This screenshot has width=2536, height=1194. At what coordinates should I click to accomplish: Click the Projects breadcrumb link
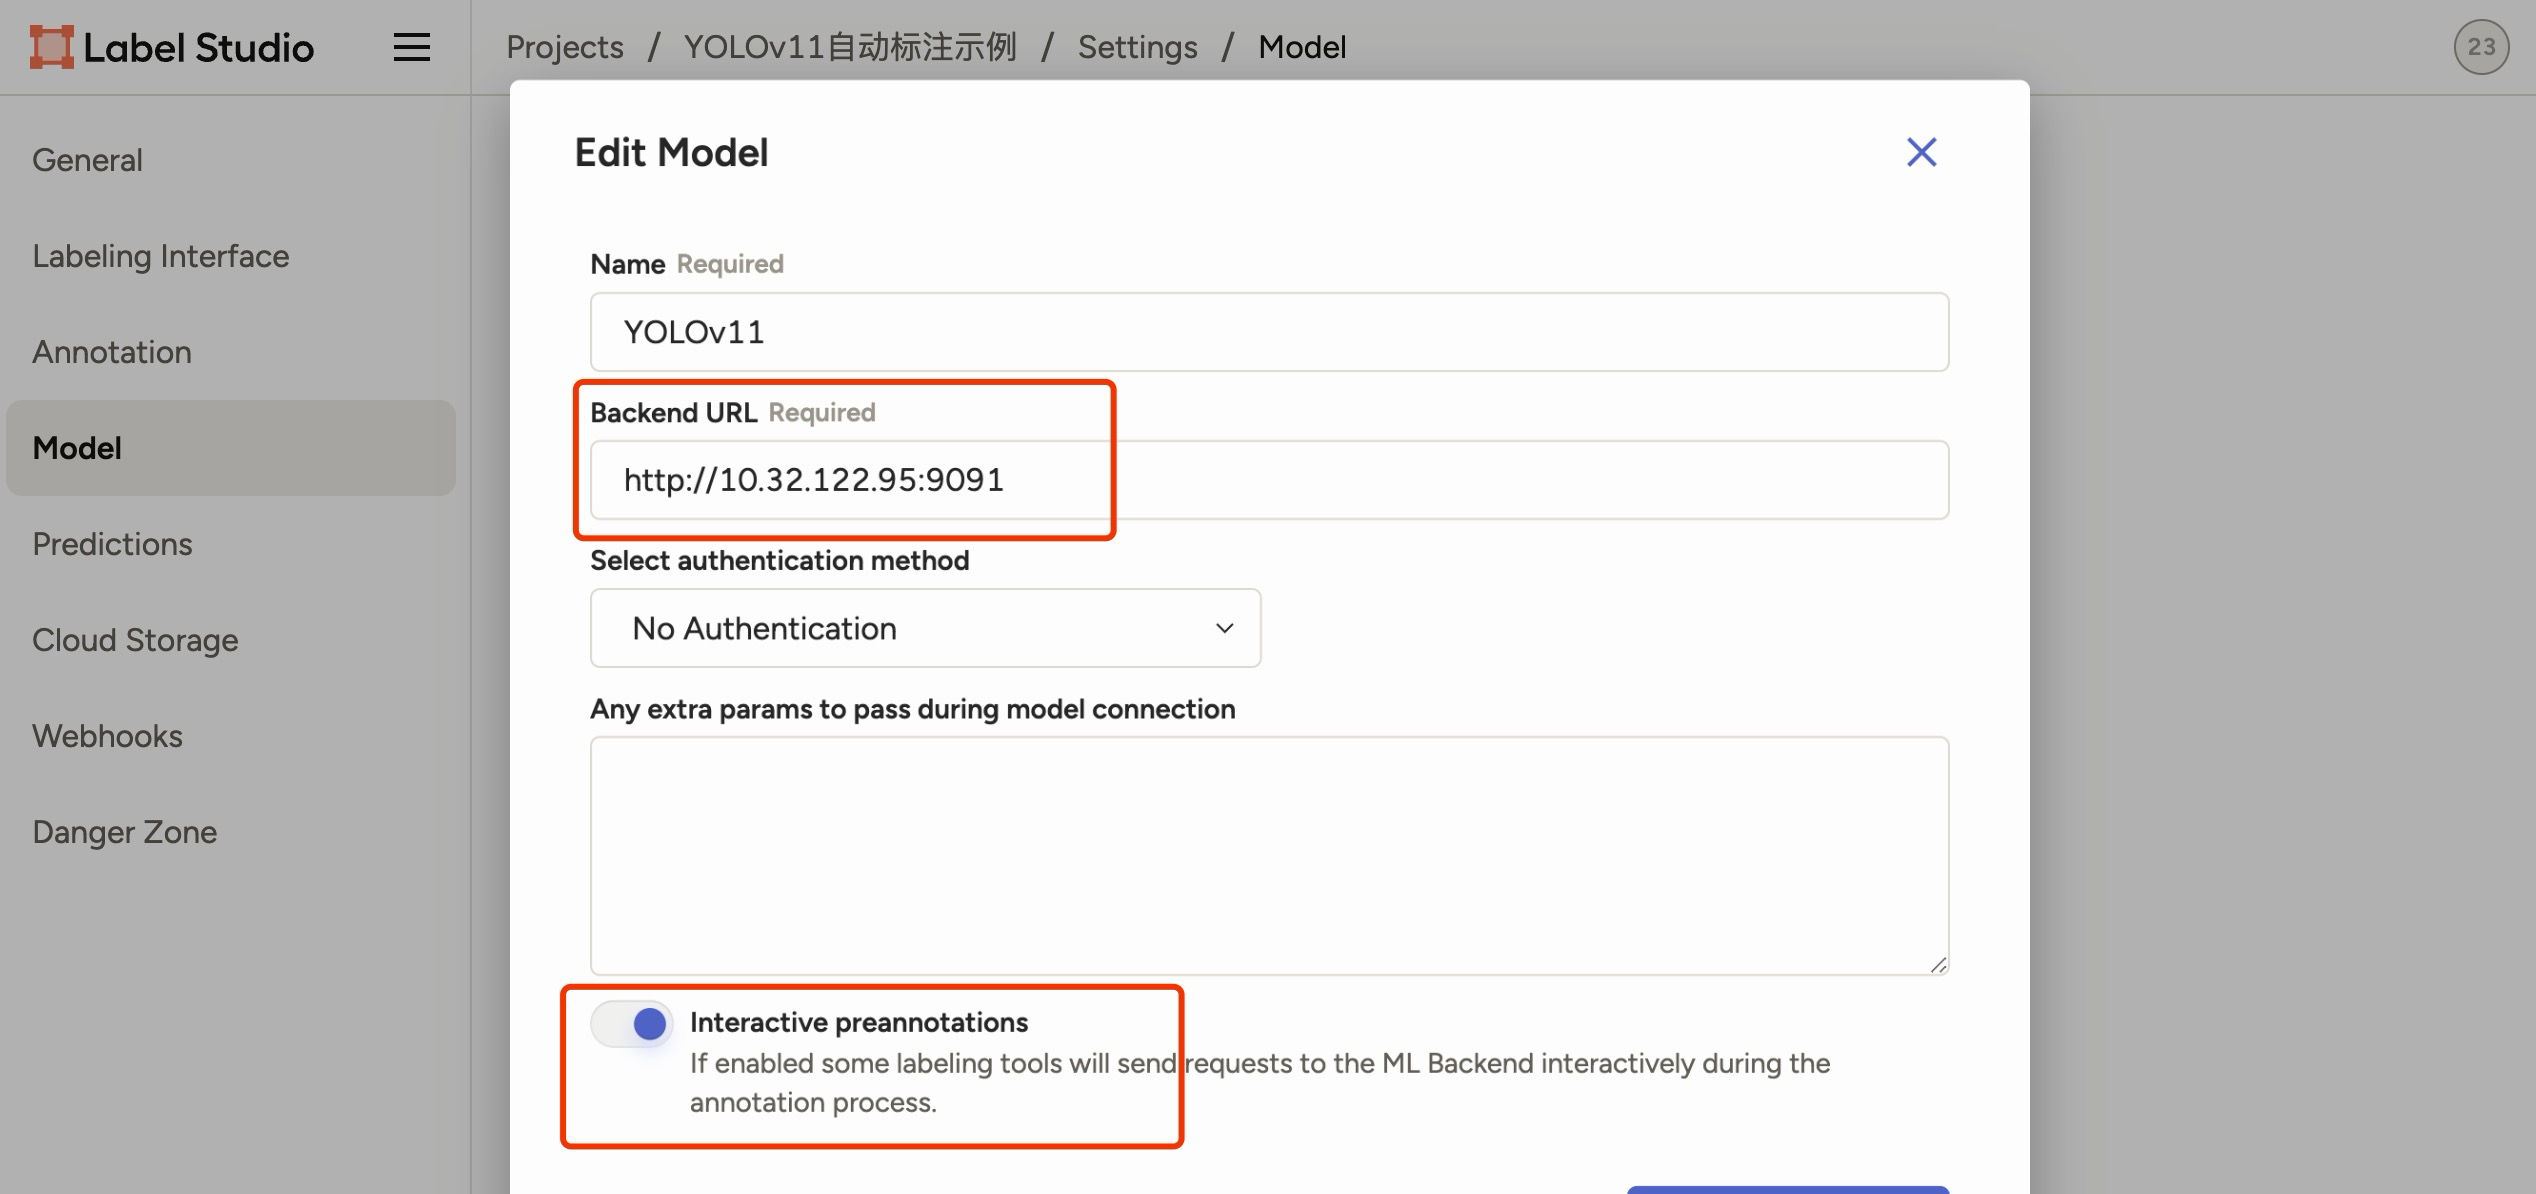564,47
